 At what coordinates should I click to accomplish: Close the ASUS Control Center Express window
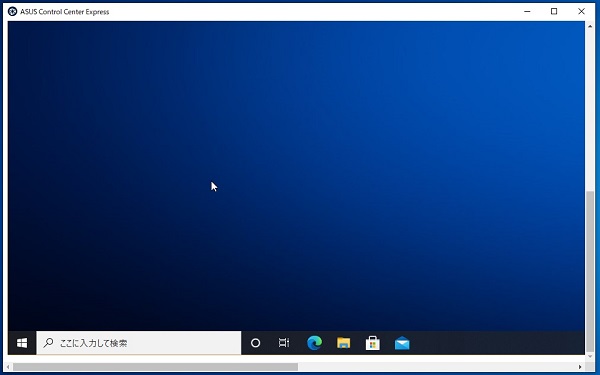(581, 11)
